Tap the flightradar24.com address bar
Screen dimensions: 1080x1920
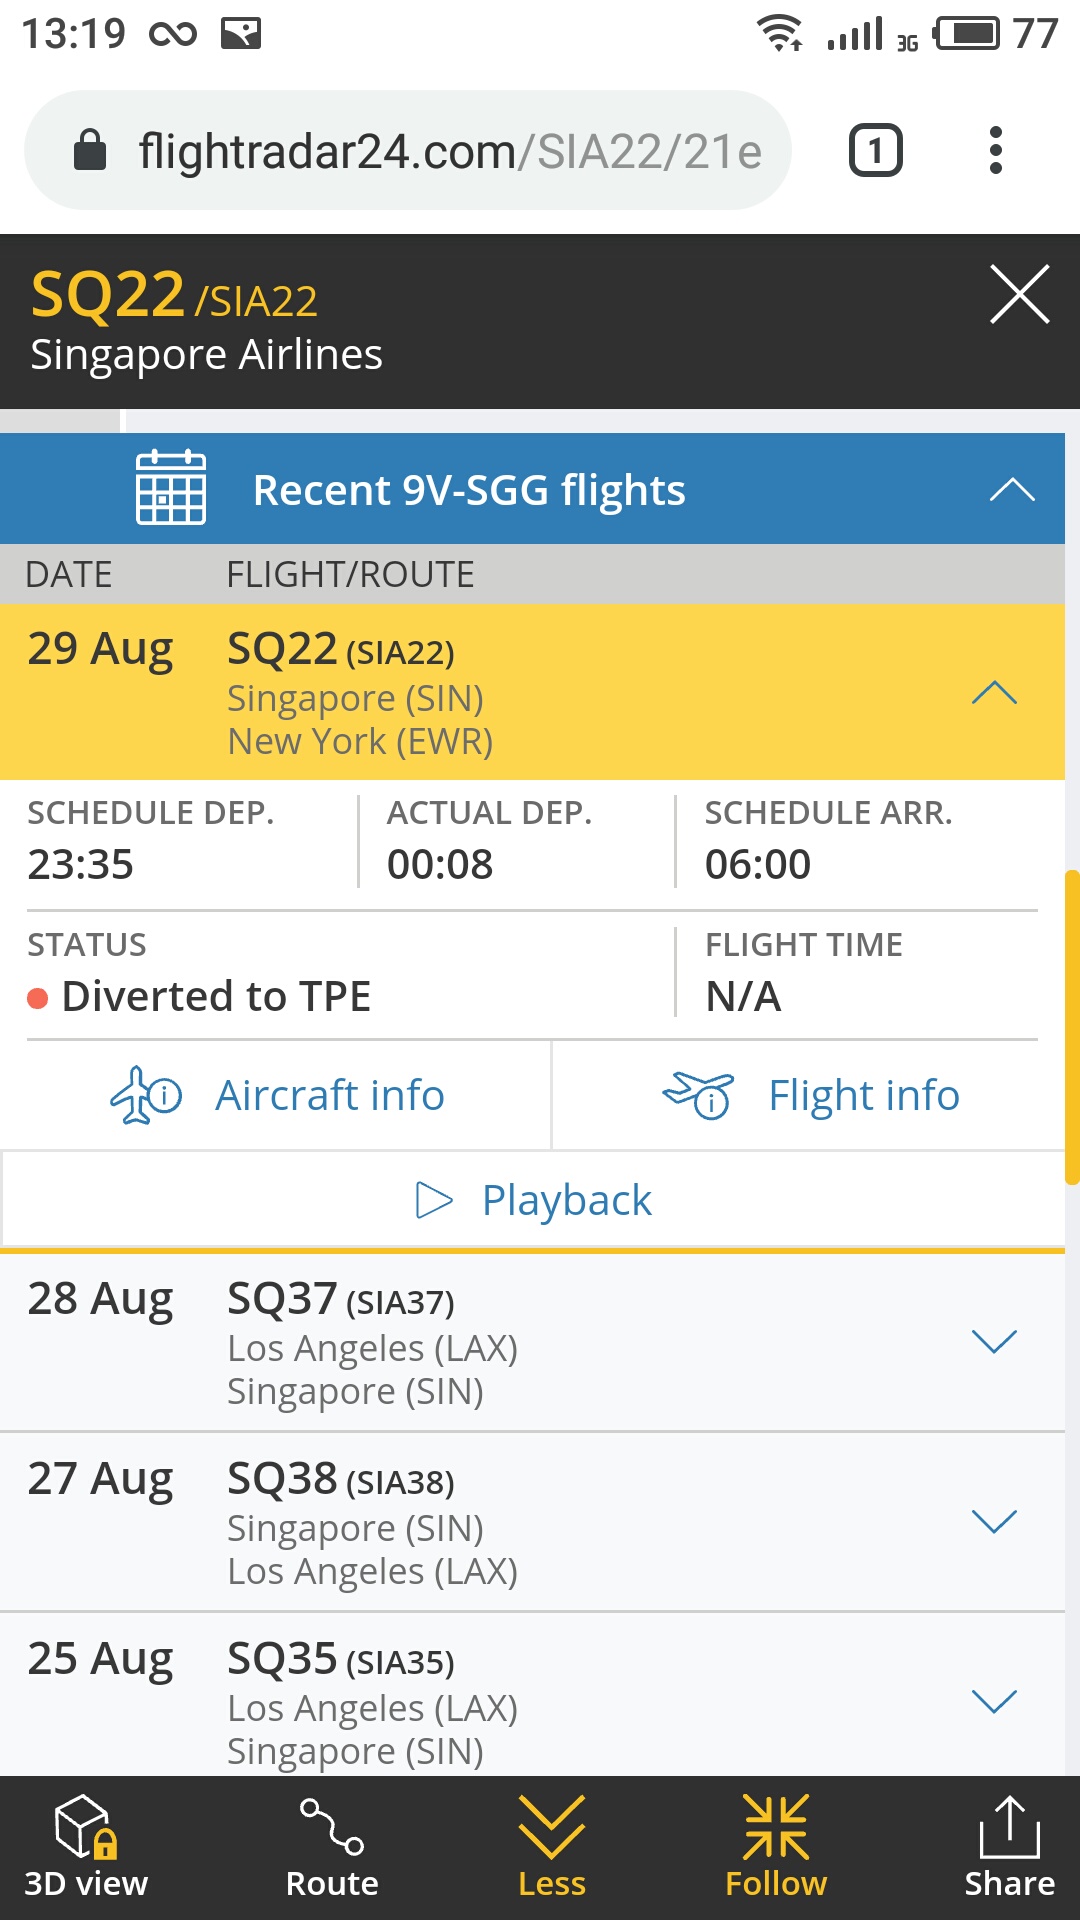(x=450, y=151)
